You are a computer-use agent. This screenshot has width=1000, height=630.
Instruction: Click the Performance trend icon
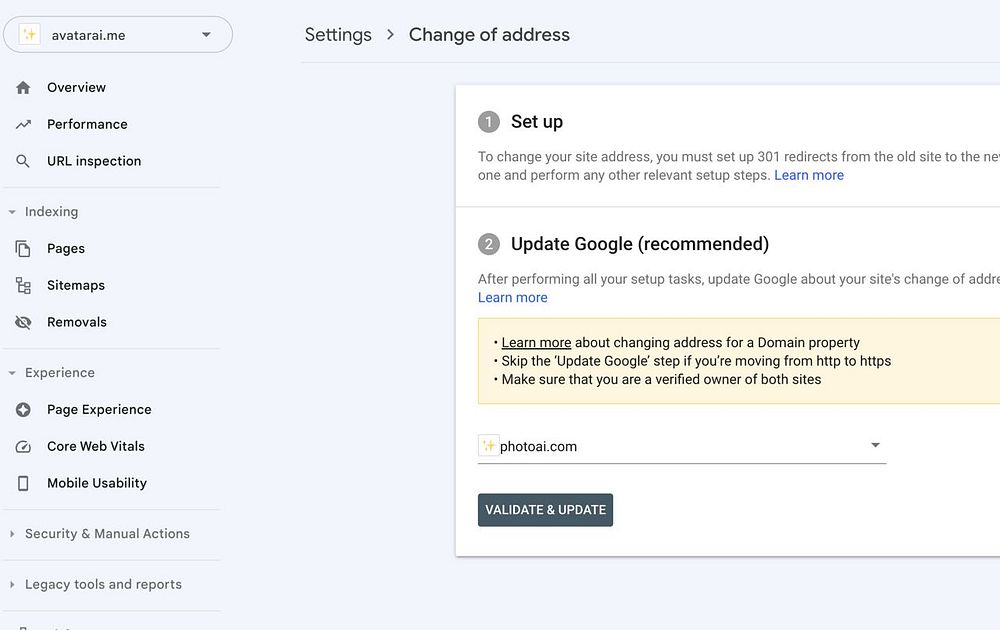click(23, 125)
